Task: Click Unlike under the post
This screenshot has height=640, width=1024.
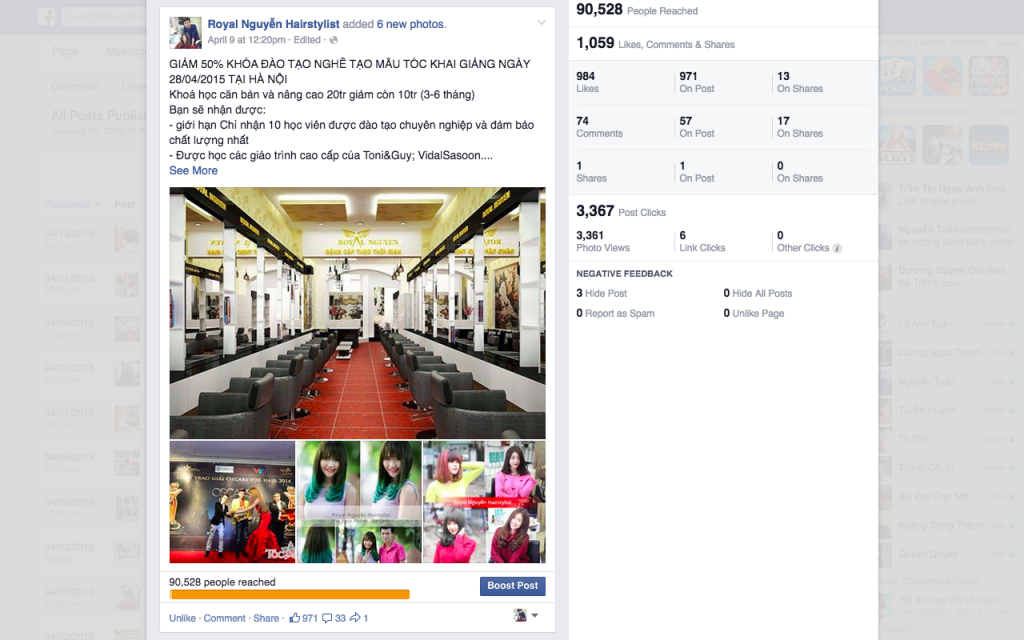Action: click(182, 618)
